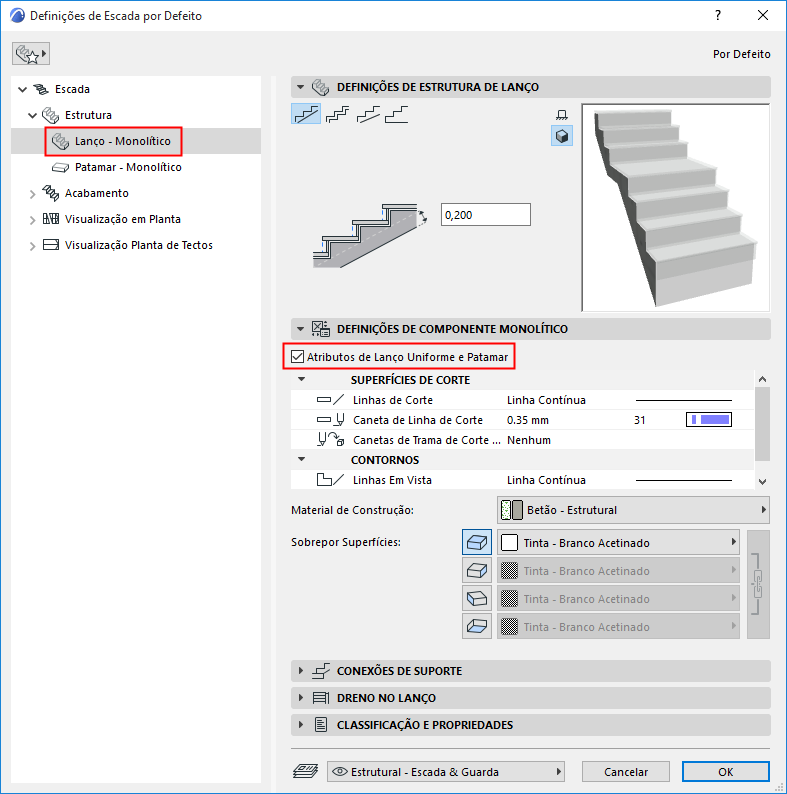Toggle the third surface override button
The width and height of the screenshot is (787, 794).
pyautogui.click(x=477, y=599)
